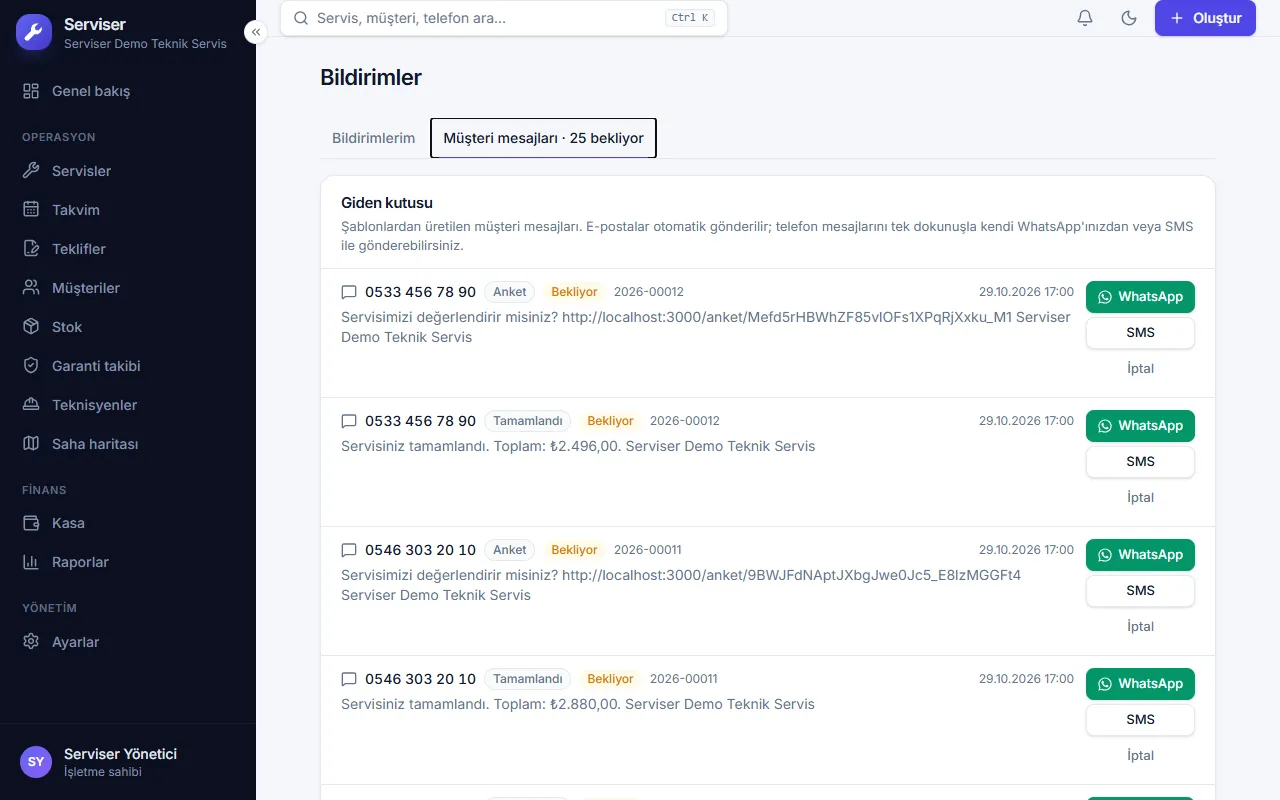
Task: Focus the Servis, müşteri, telefon search field
Action: (504, 18)
